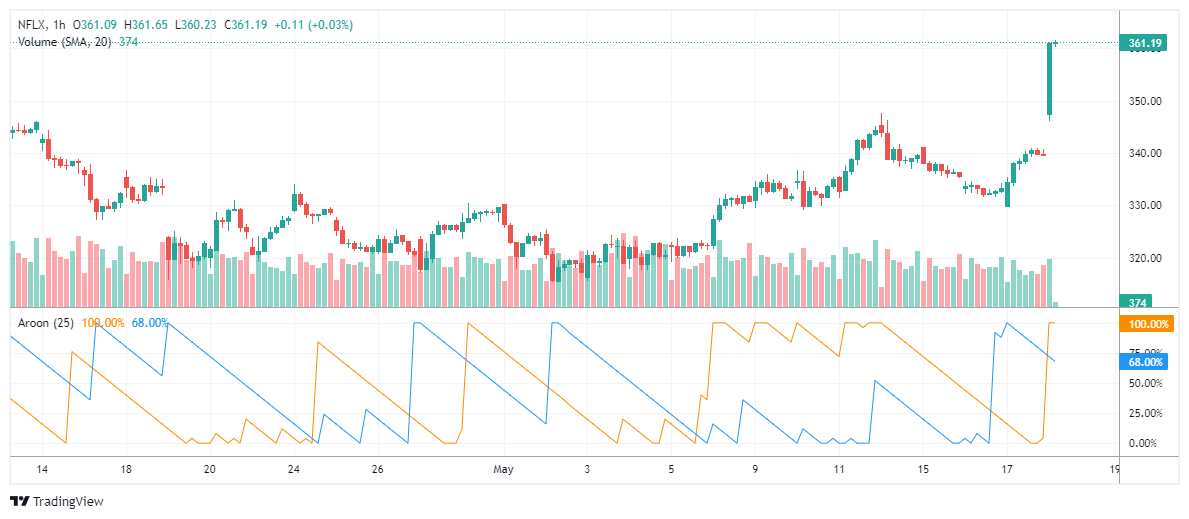
Task: Click date label 19 on the time axis
Action: [1113, 470]
